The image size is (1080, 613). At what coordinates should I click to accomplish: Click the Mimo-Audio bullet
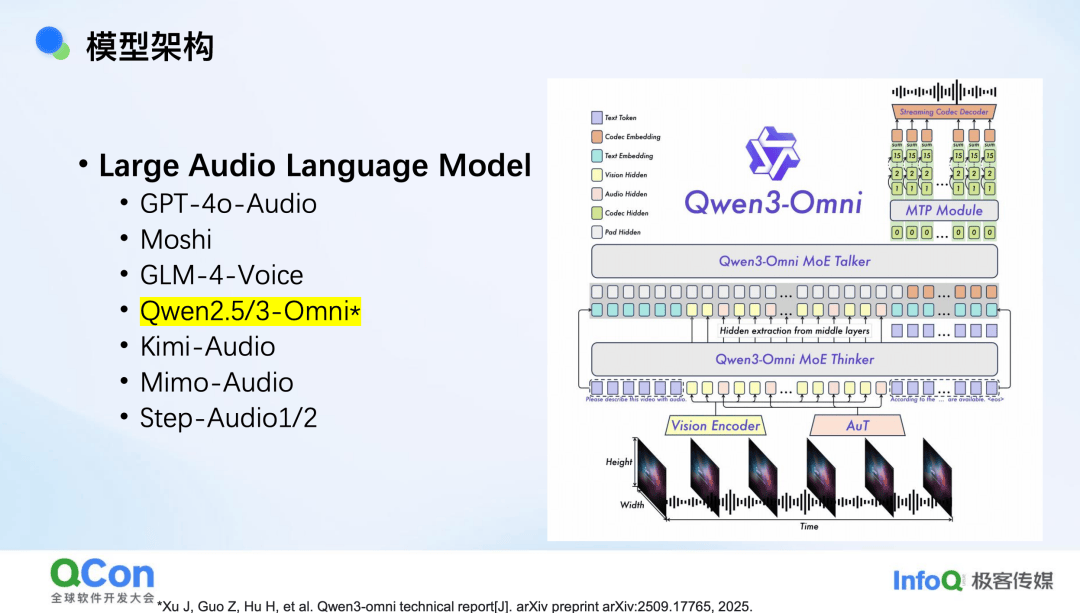[216, 382]
